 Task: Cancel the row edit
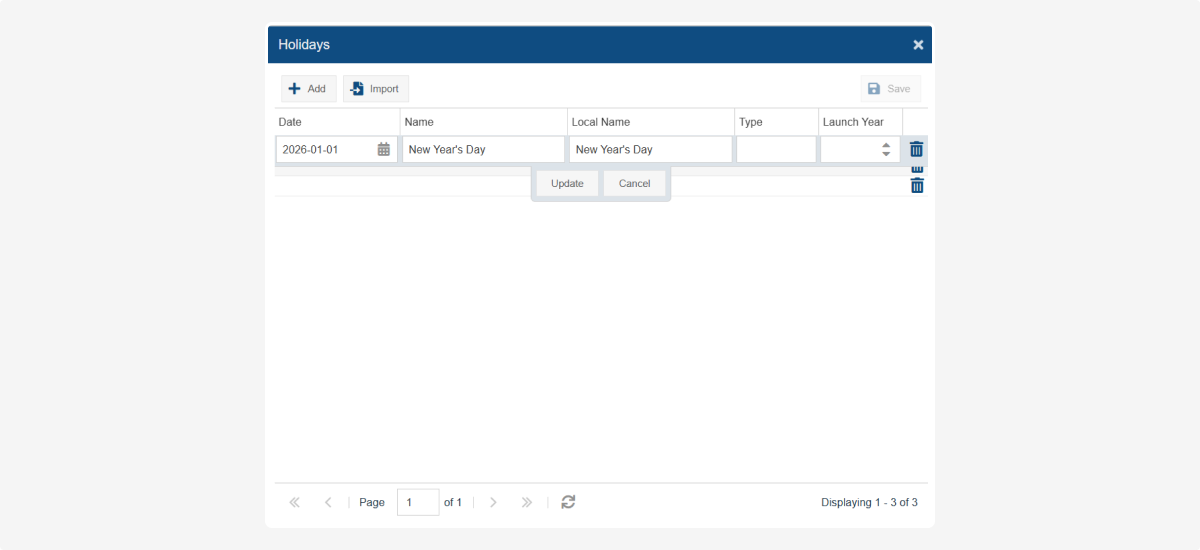pos(634,184)
